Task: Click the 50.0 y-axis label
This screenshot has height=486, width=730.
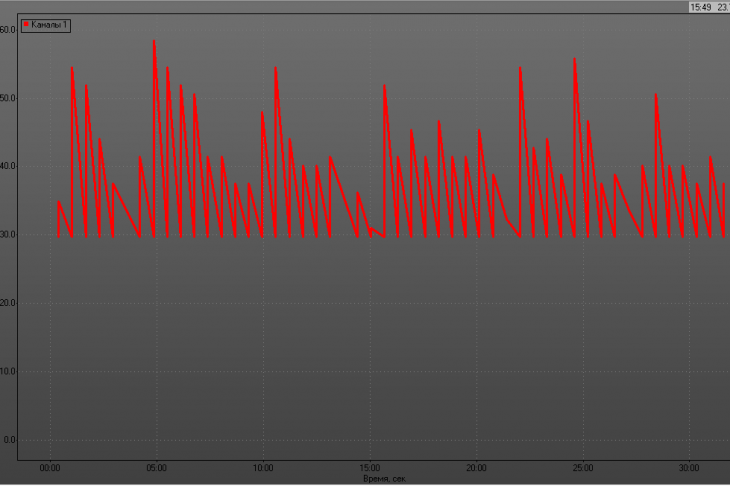Action: pyautogui.click(x=7, y=99)
